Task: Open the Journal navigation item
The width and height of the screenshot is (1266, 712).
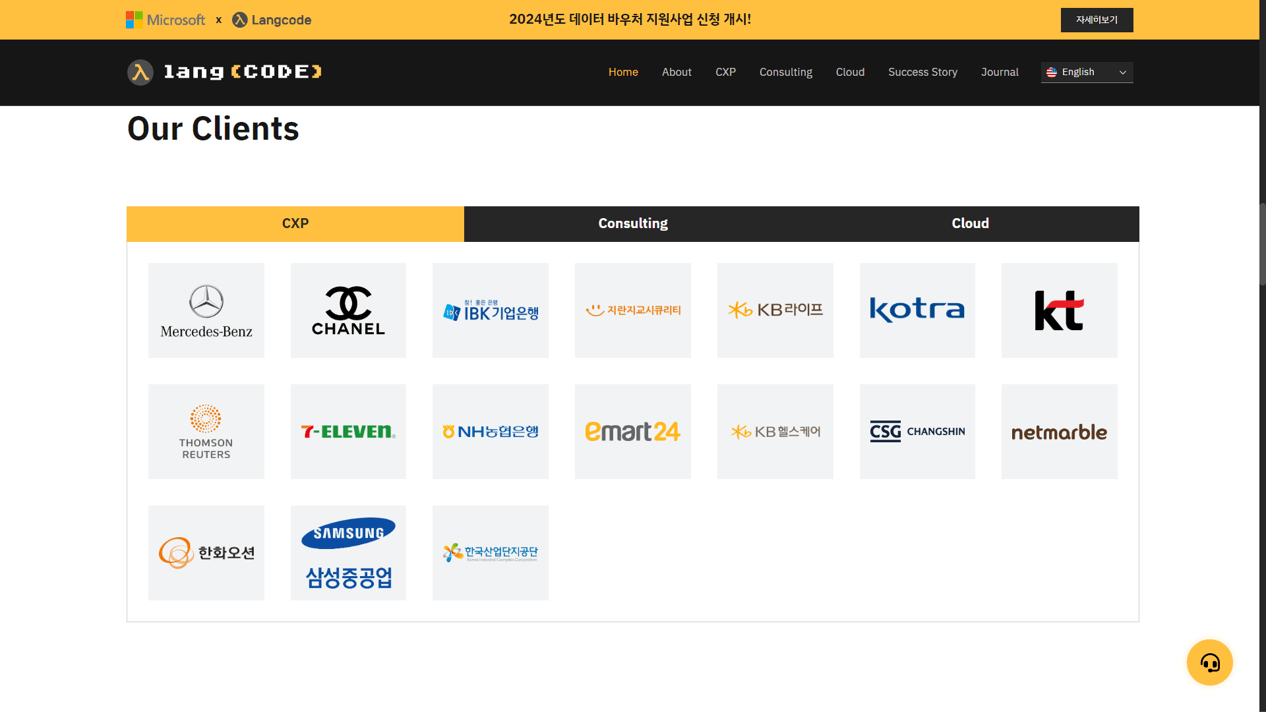Action: (999, 72)
